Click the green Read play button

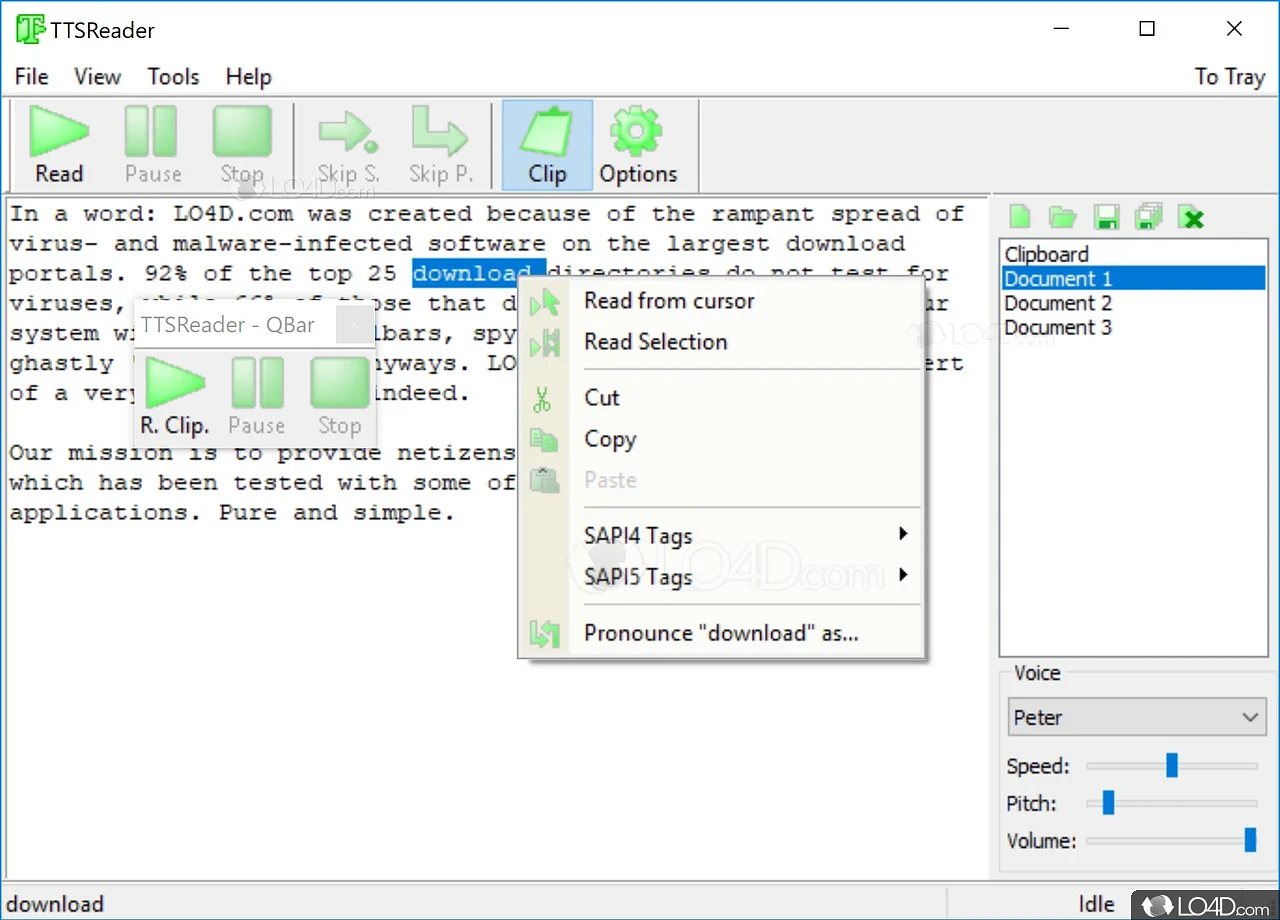coord(59,145)
